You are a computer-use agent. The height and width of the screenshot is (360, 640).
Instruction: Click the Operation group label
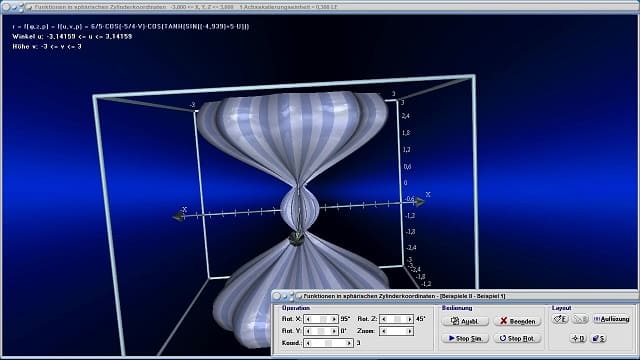296,308
